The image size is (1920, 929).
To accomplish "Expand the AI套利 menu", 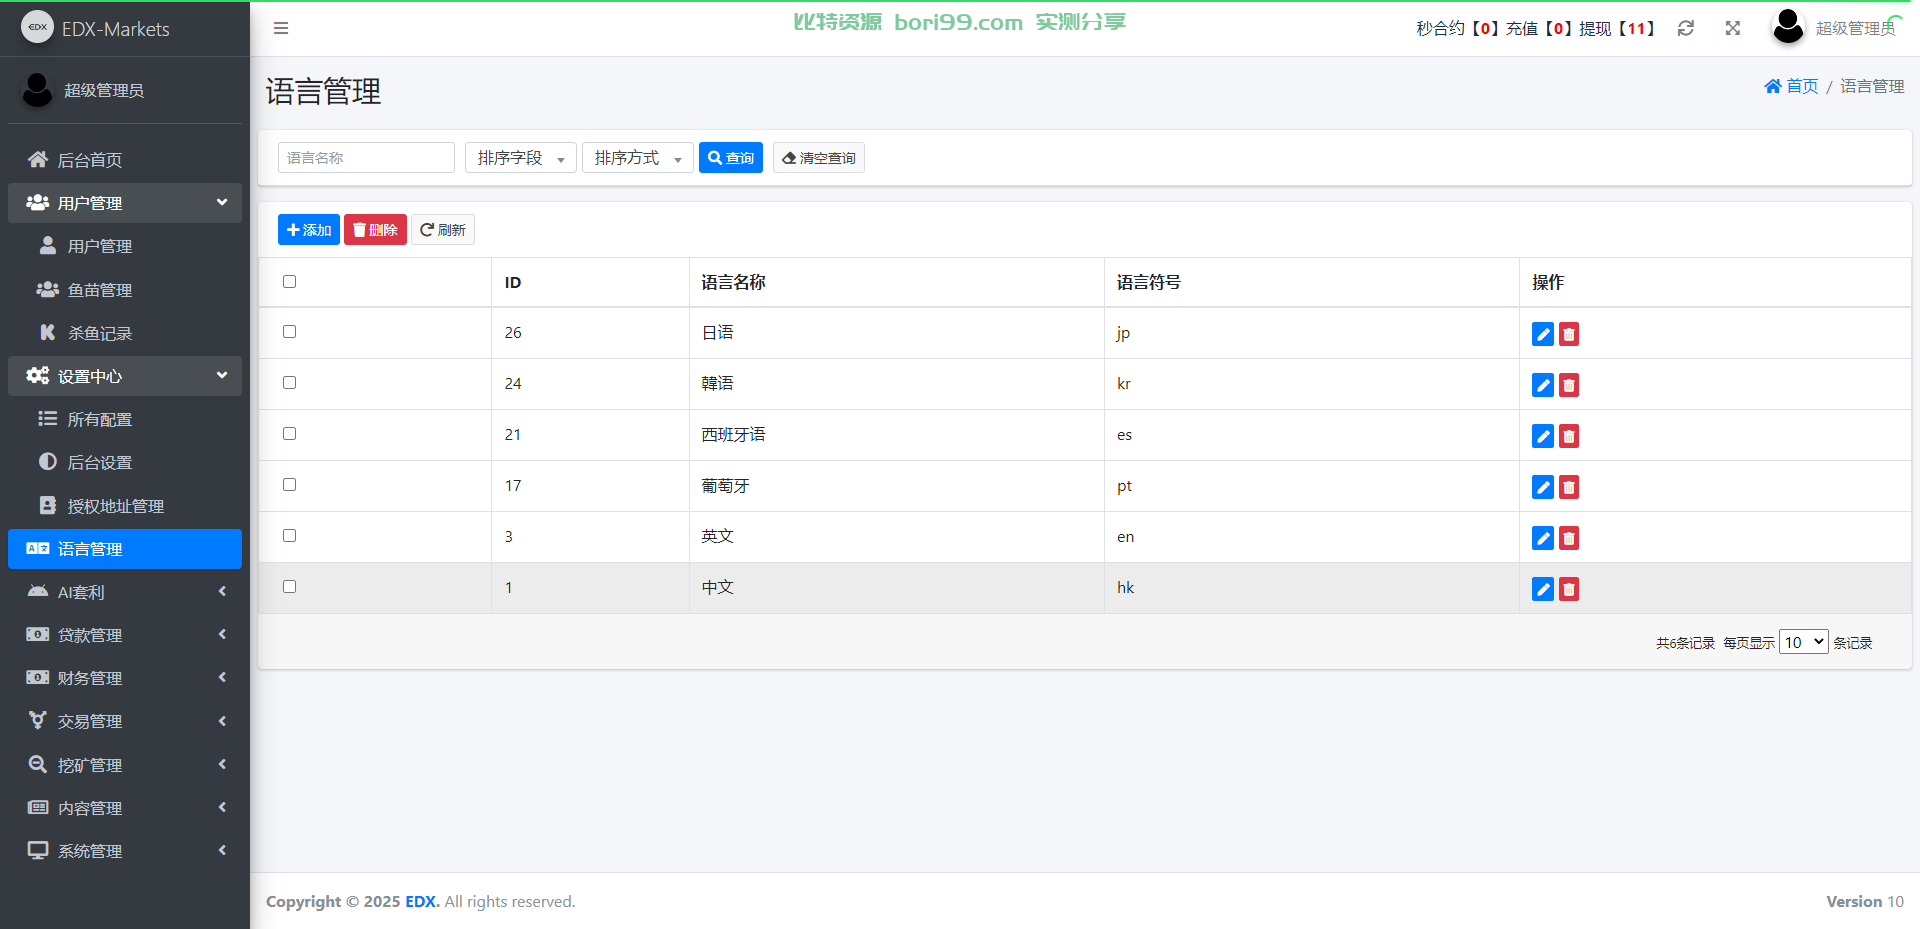I will pyautogui.click(x=125, y=592).
